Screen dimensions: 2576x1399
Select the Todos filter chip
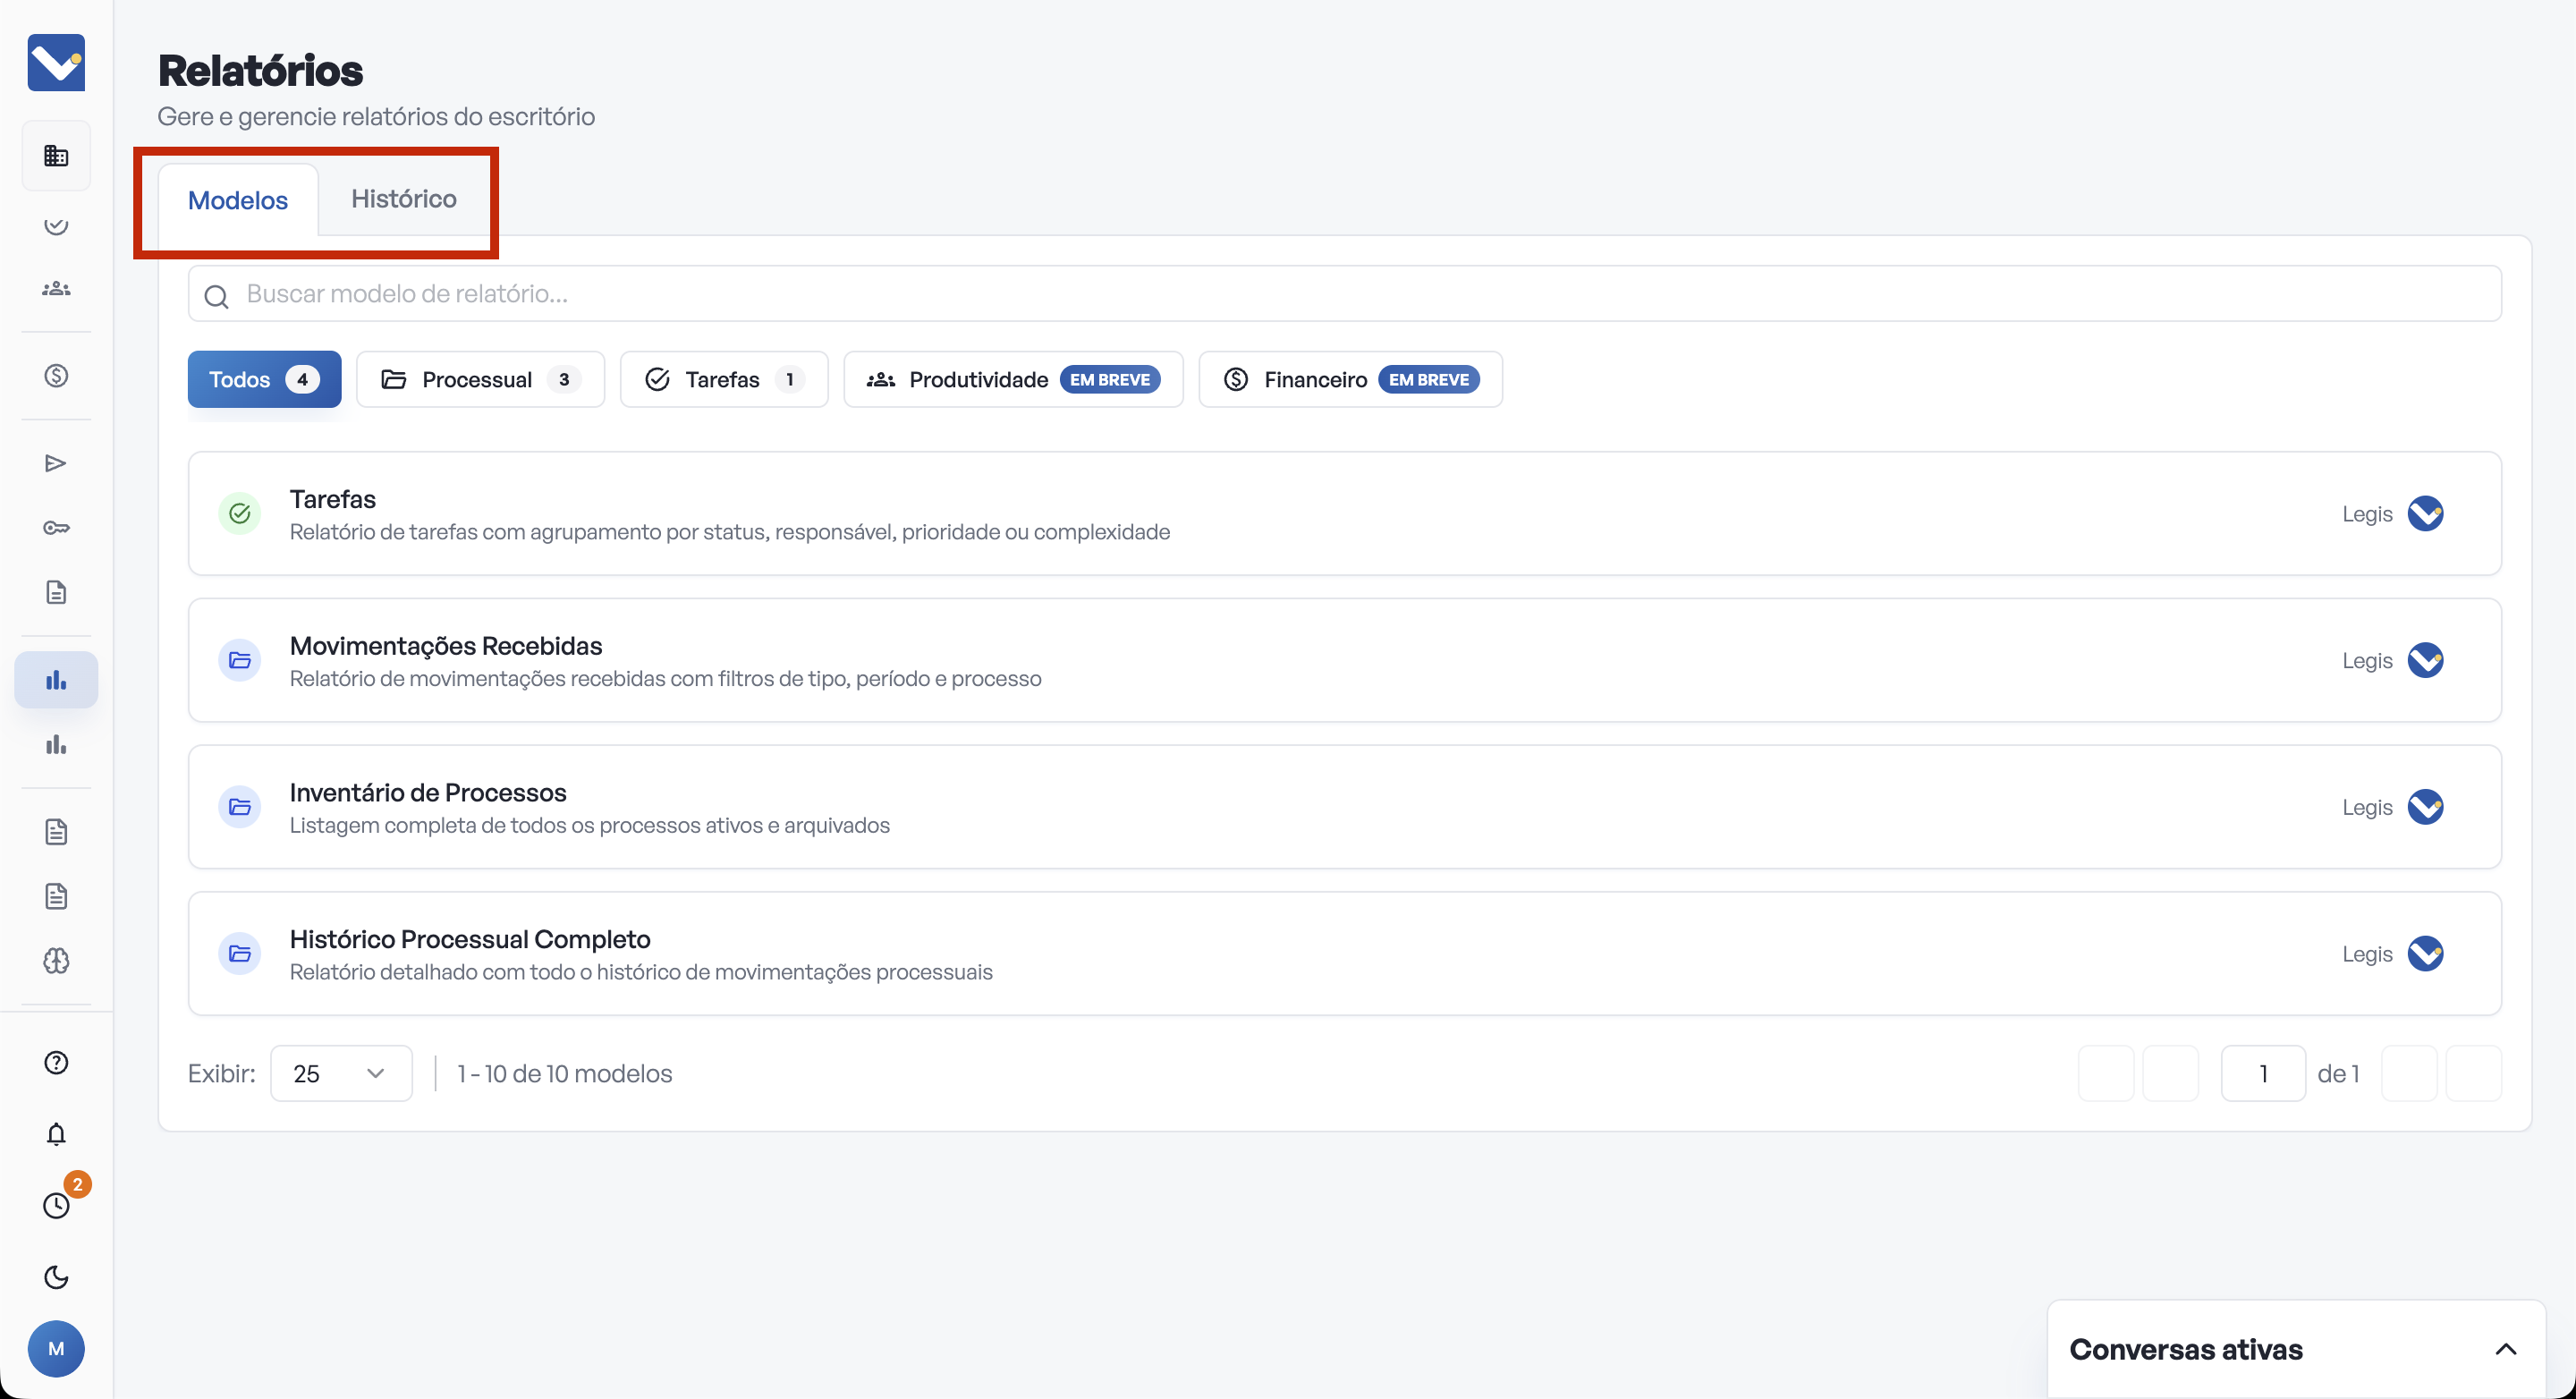(x=264, y=380)
